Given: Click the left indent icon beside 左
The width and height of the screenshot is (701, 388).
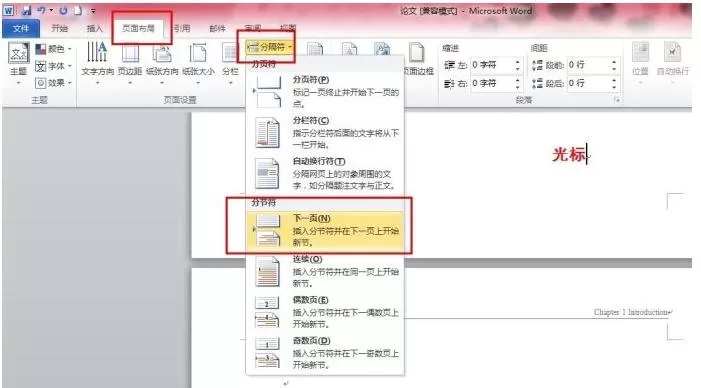Looking at the screenshot, I should point(449,66).
